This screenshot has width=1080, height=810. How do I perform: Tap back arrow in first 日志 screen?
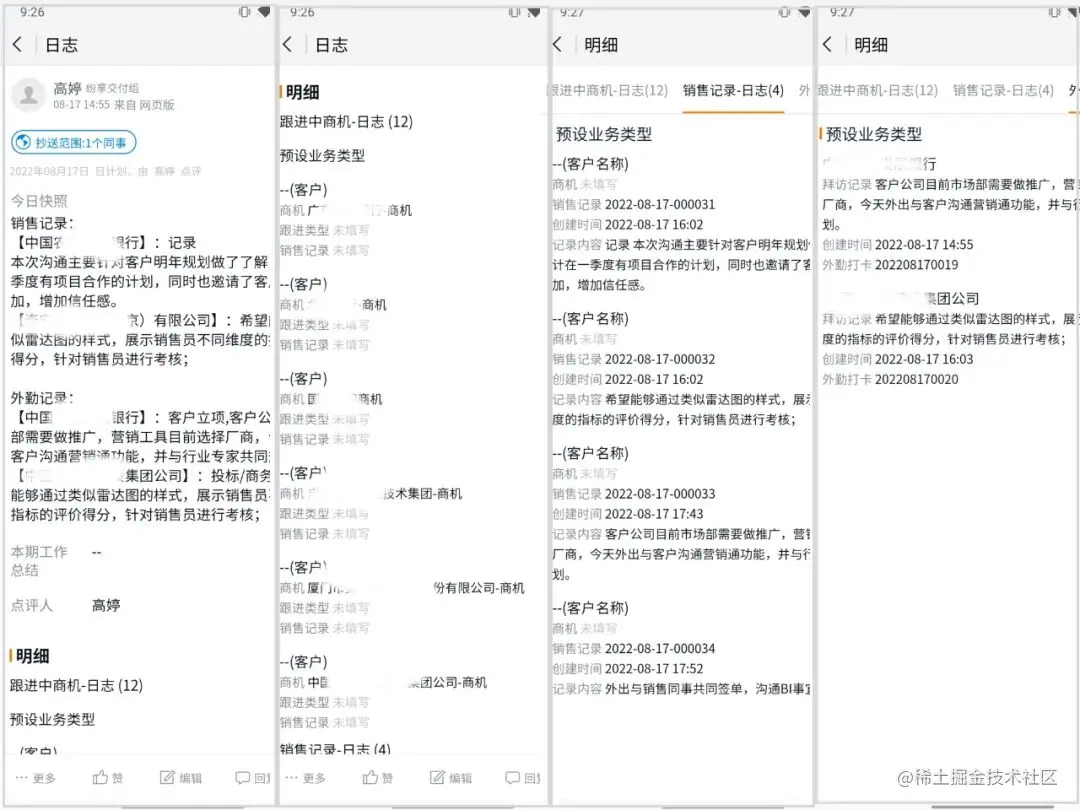pos(17,45)
